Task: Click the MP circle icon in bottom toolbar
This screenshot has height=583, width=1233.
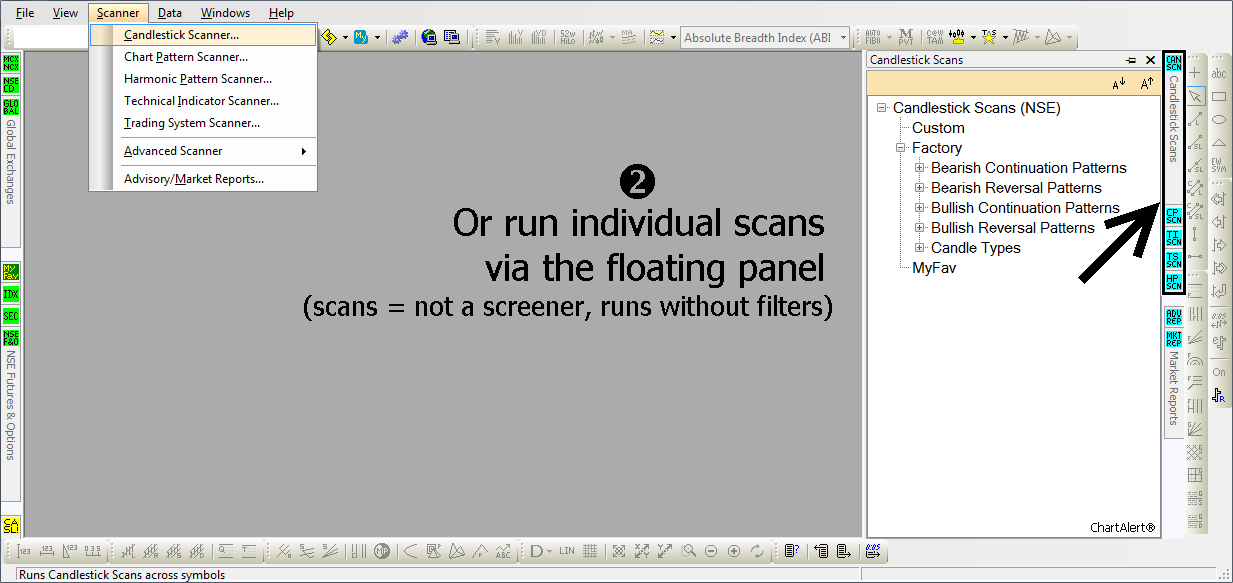Action: 382,551
